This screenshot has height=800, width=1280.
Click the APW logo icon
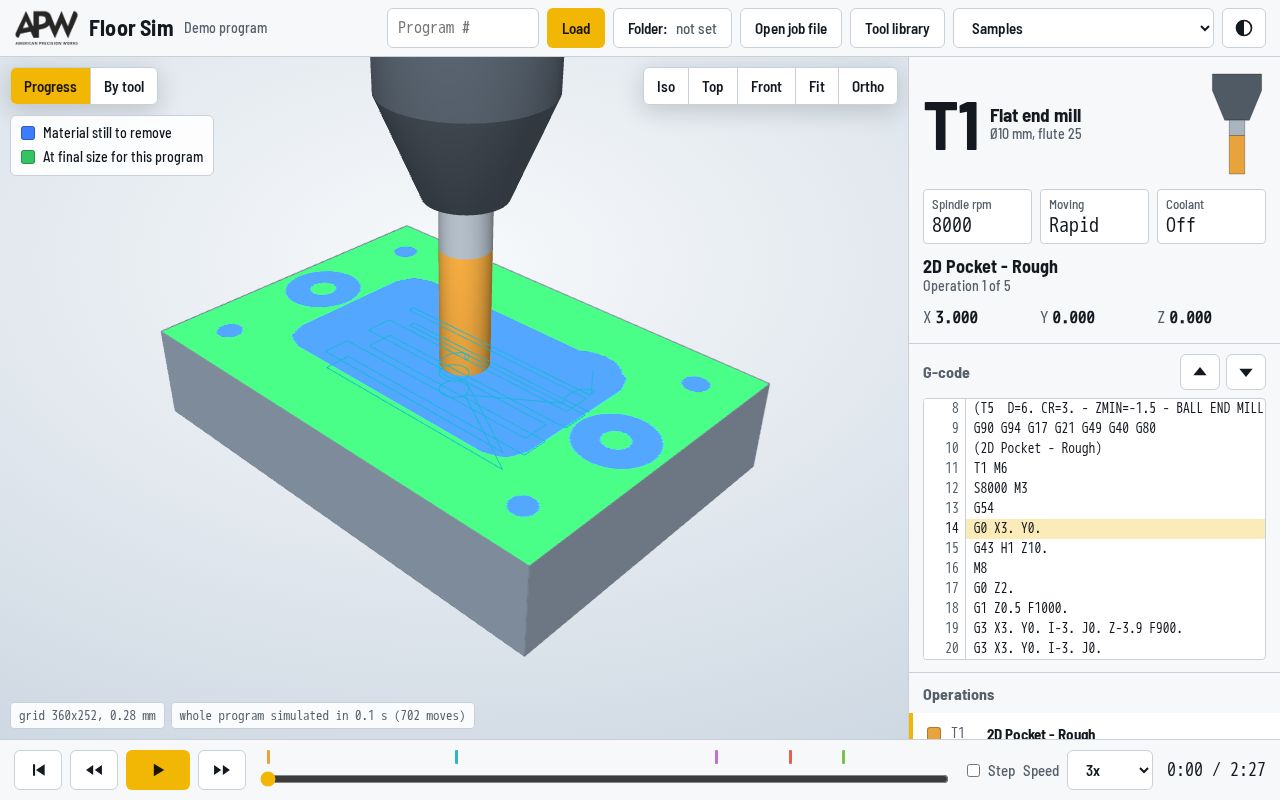click(x=46, y=28)
